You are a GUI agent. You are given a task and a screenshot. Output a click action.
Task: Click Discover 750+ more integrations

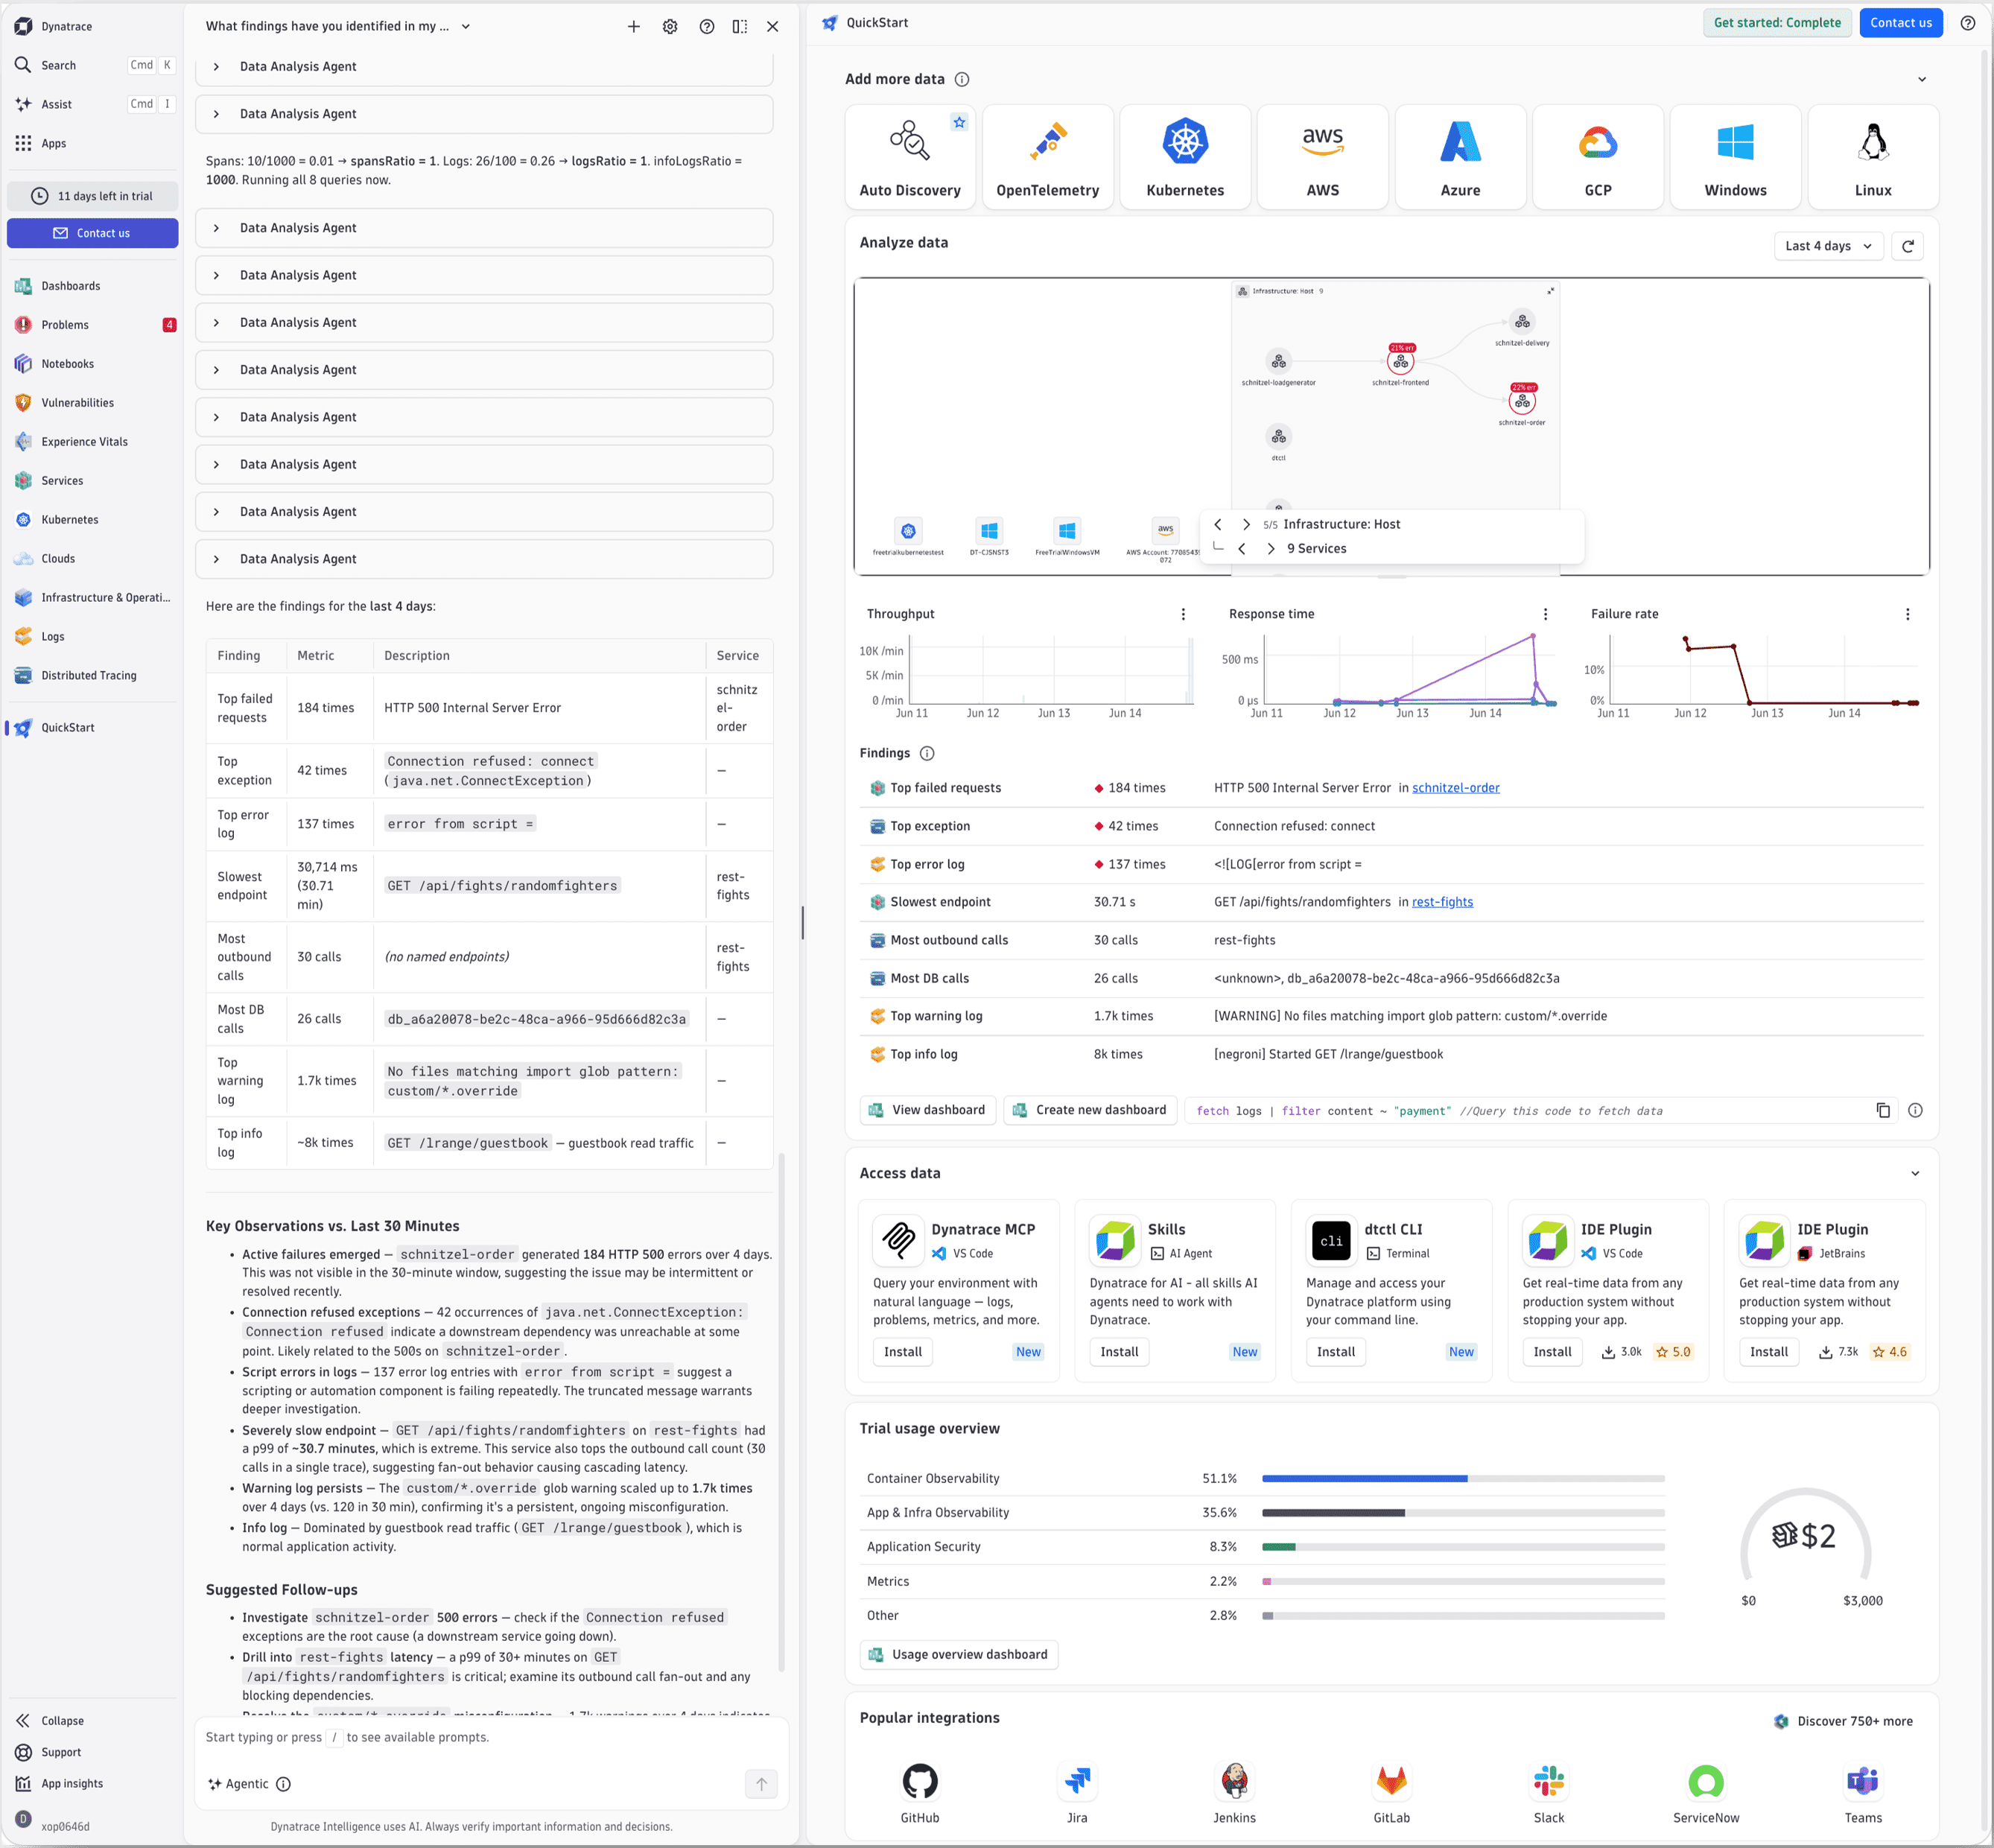(1843, 1721)
